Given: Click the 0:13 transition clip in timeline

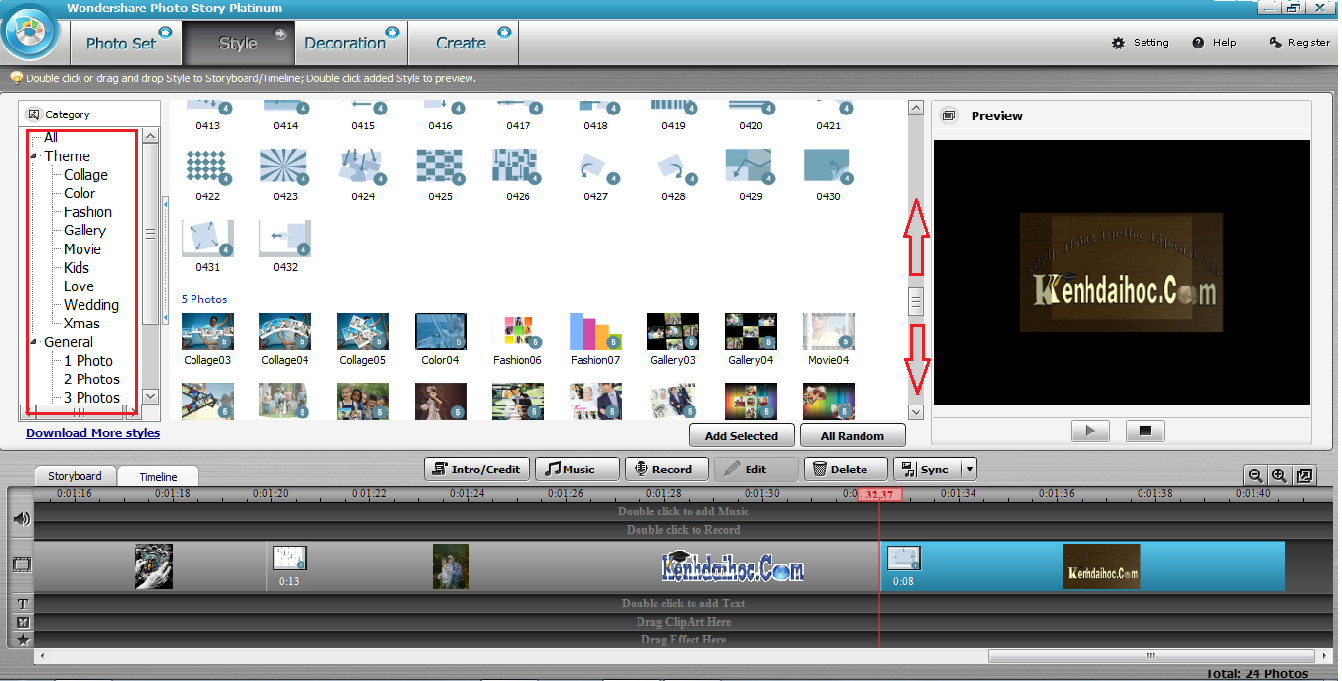Looking at the screenshot, I should [289, 559].
